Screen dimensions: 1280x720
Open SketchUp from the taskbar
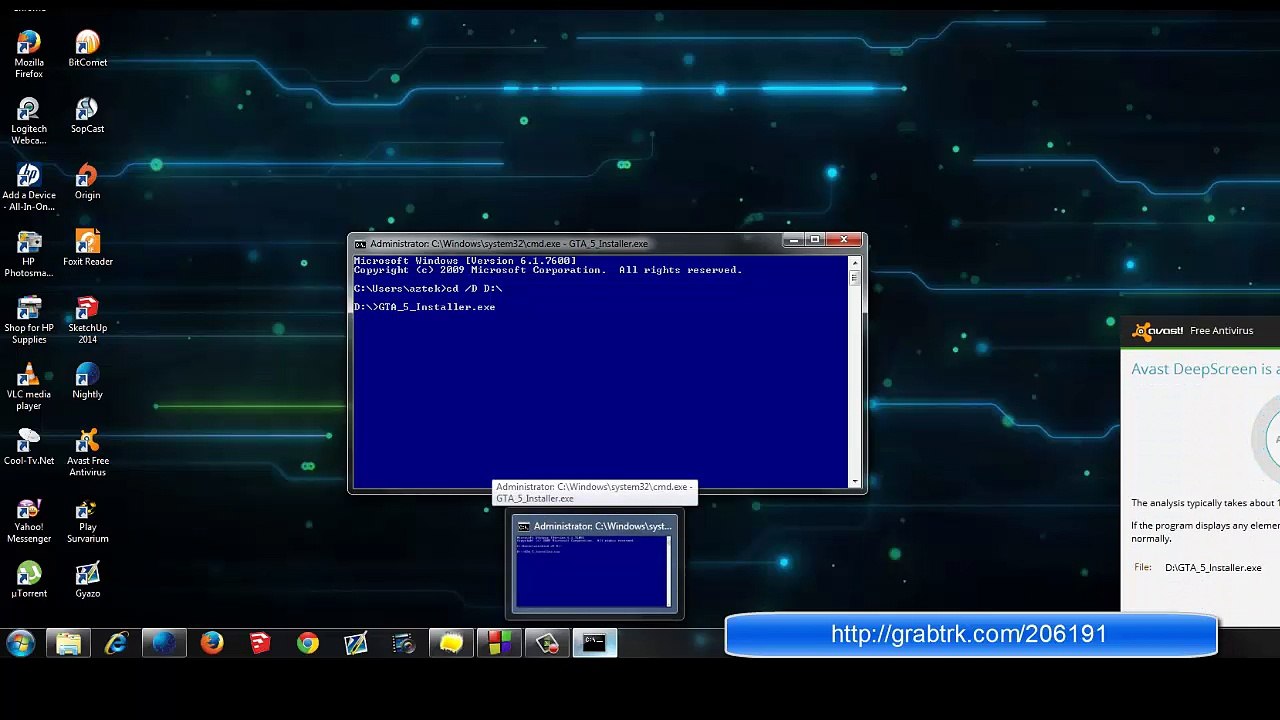point(260,643)
